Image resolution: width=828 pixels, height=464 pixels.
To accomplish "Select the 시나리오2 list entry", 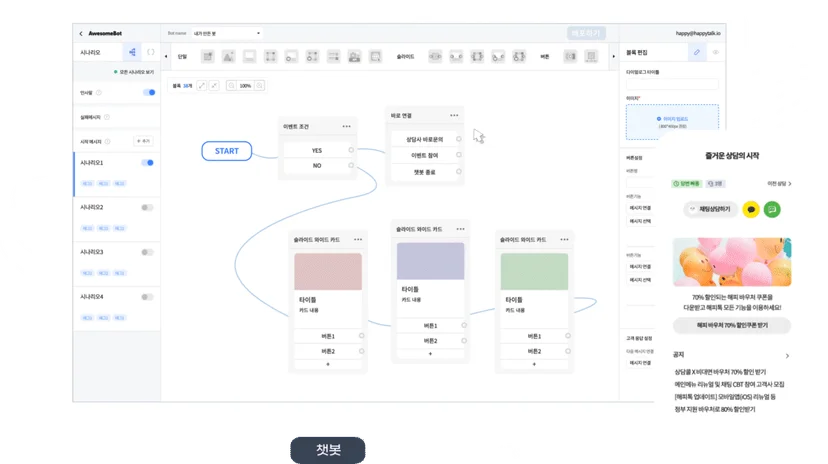I will coord(117,219).
